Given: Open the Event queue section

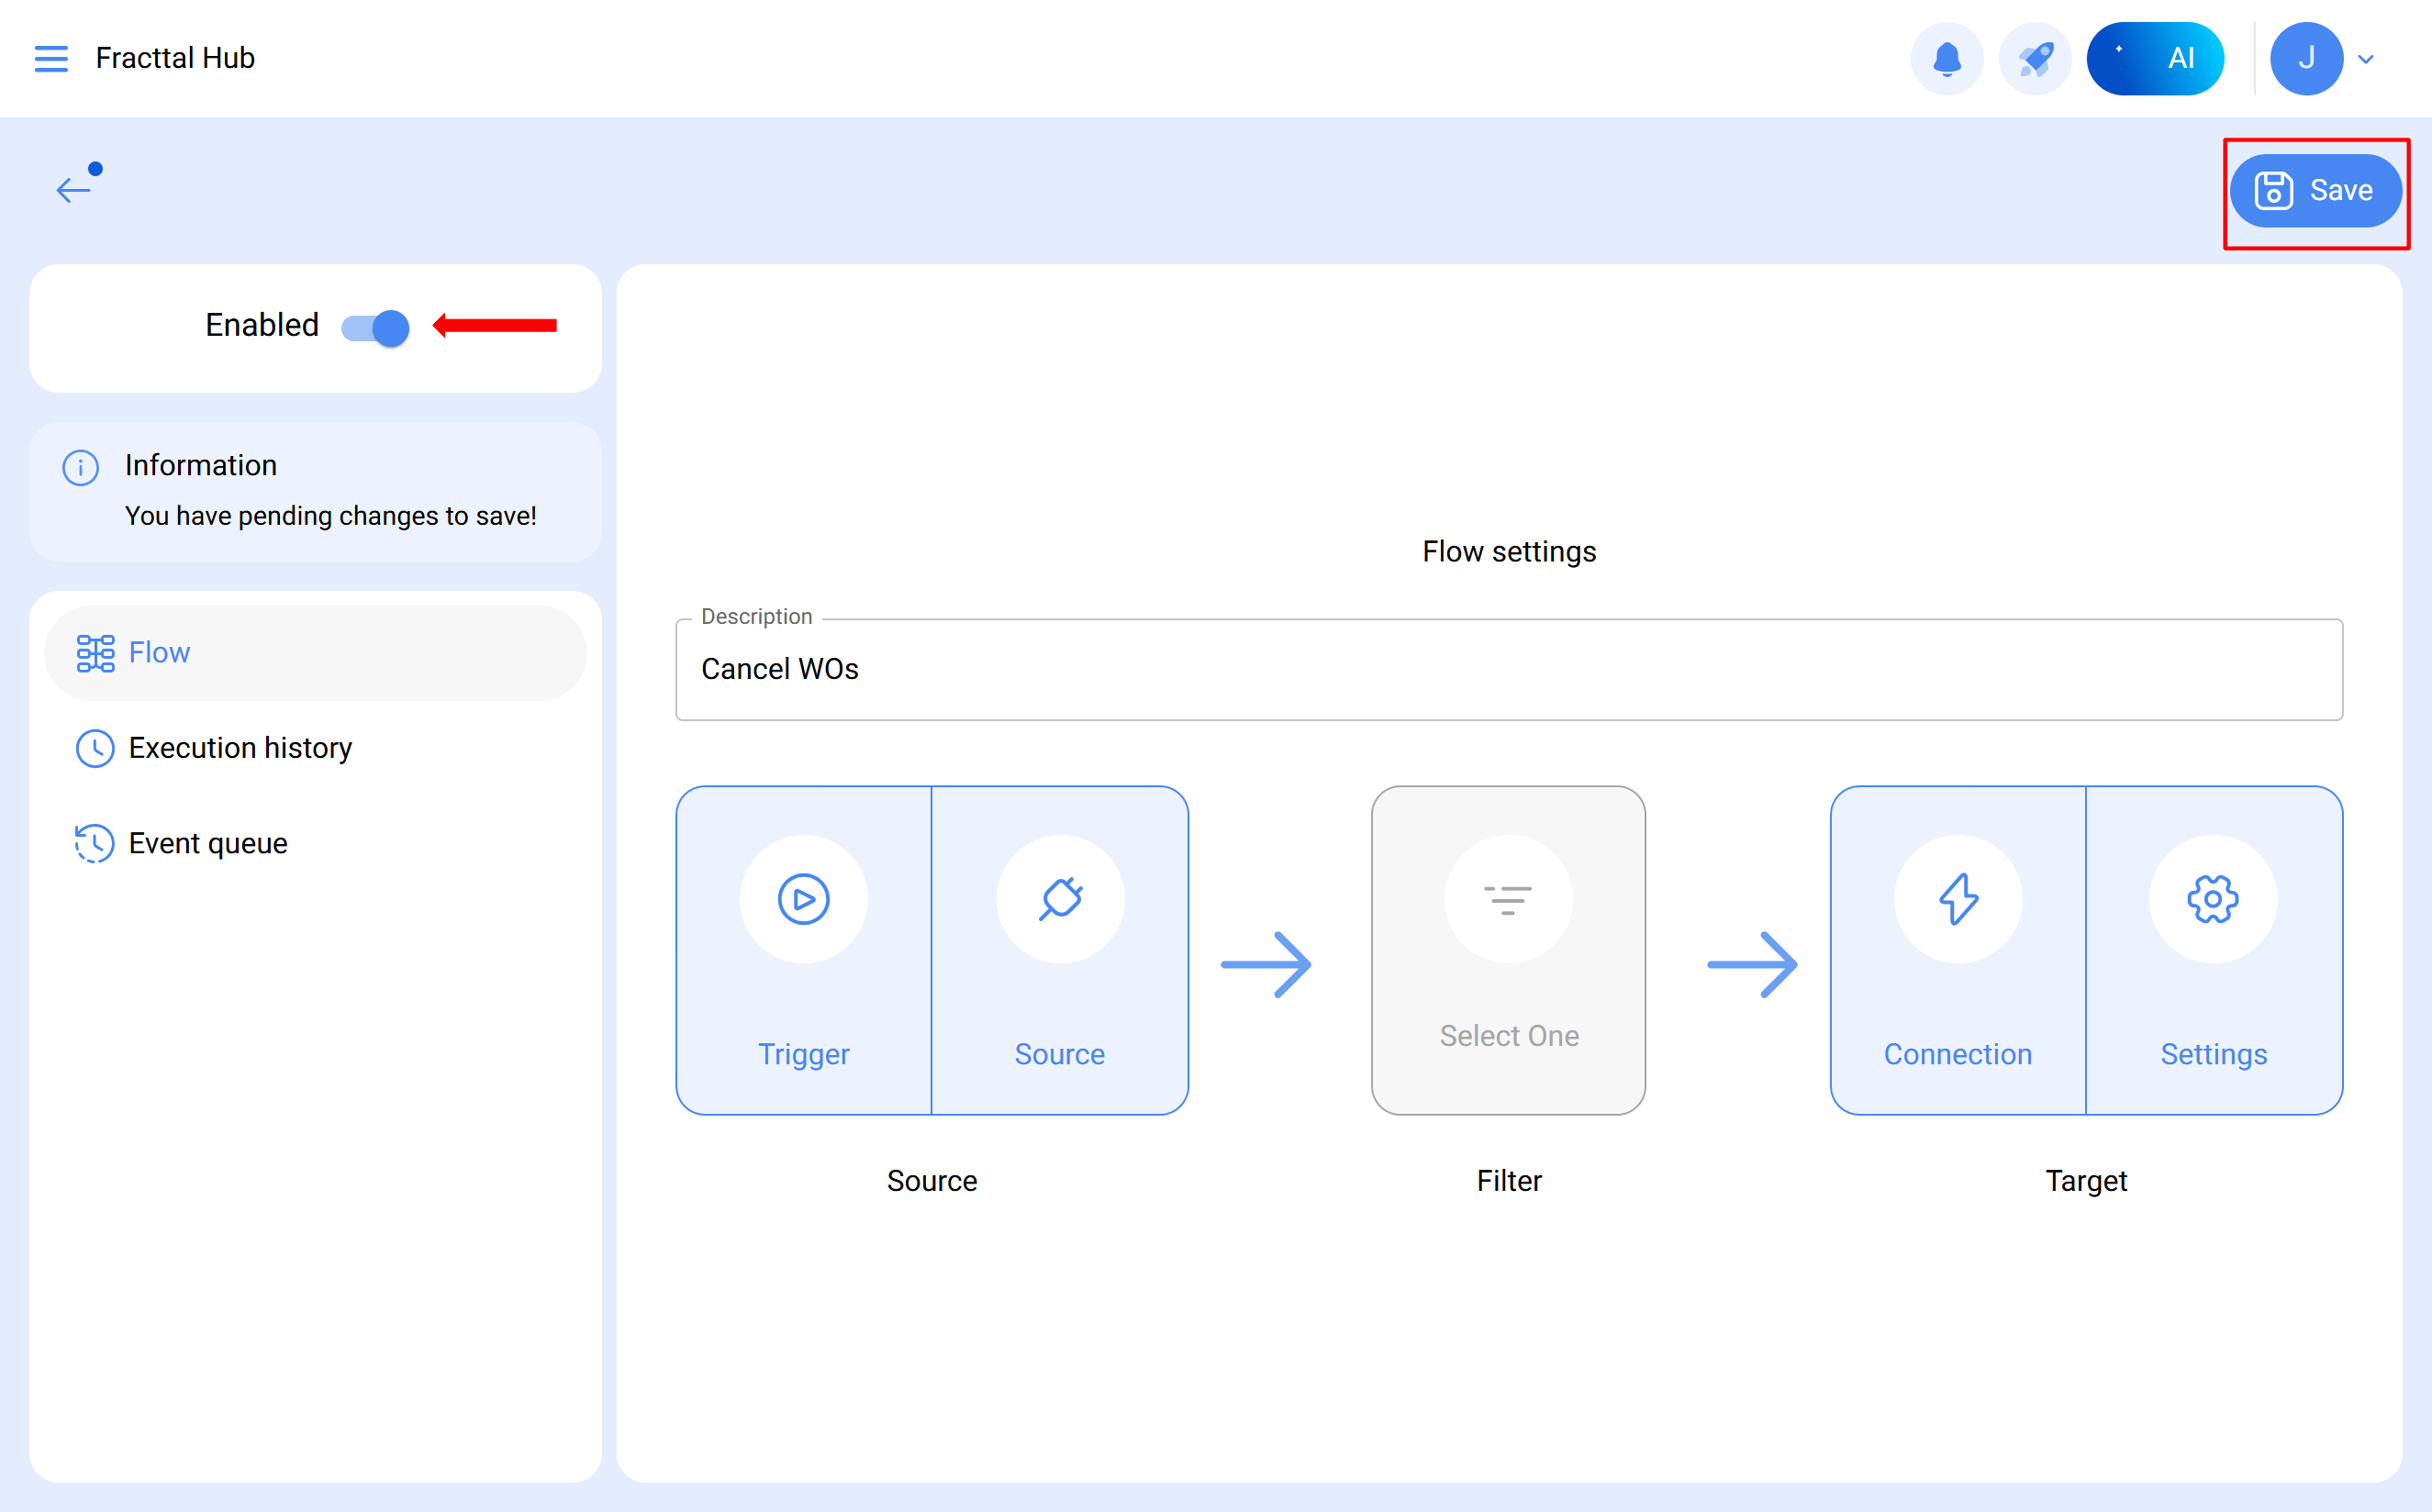Looking at the screenshot, I should (207, 843).
